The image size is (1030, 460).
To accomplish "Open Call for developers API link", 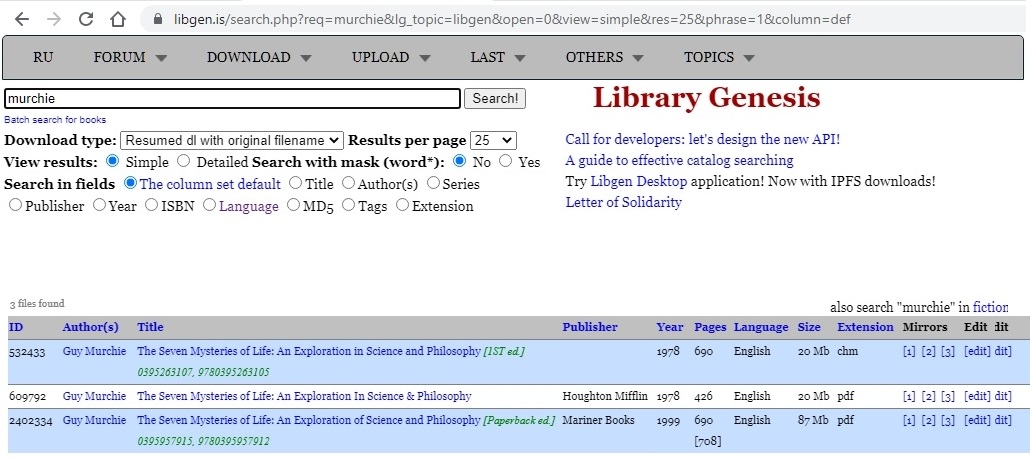I will click(702, 139).
